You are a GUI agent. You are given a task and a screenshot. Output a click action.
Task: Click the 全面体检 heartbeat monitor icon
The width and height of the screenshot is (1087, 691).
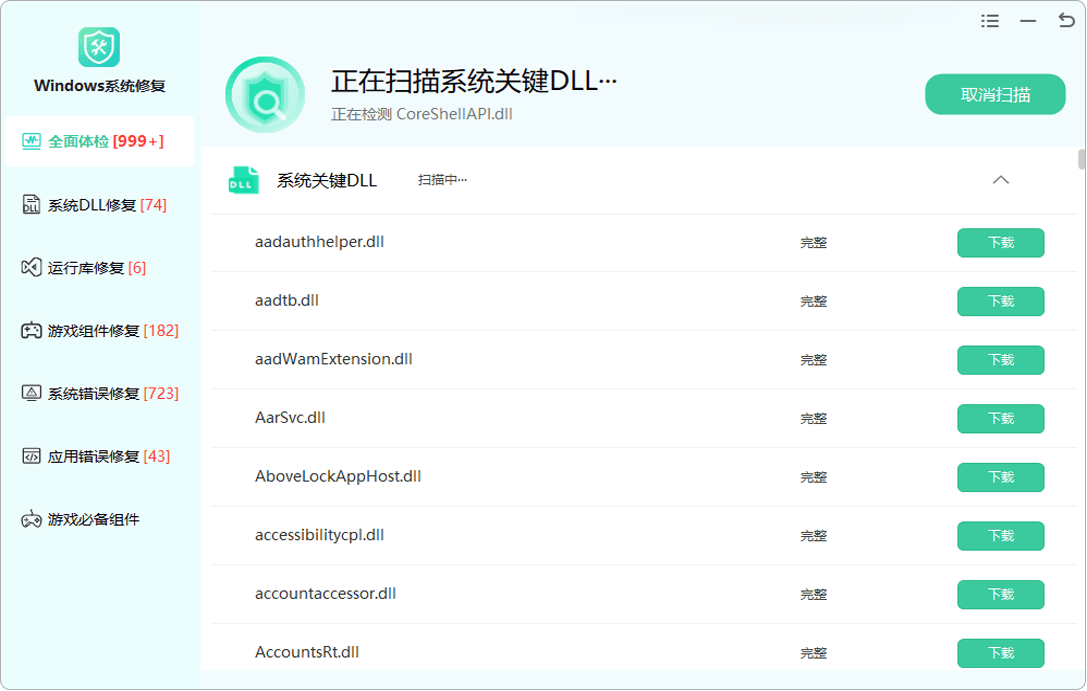click(31, 141)
